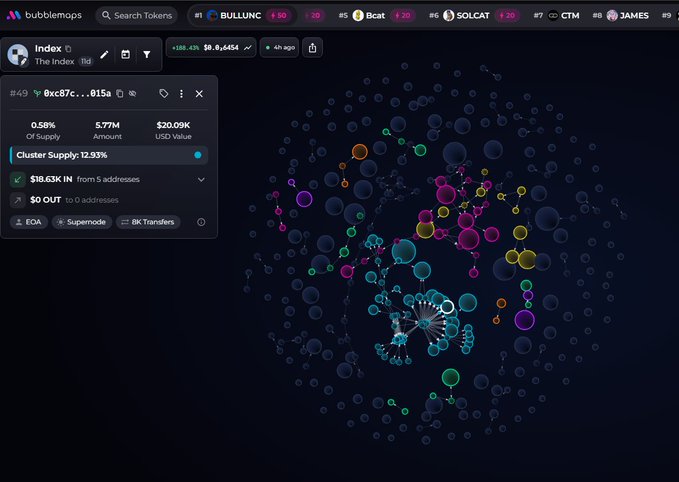The height and width of the screenshot is (482, 679).
Task: Click the outgoing transfers arrow icon
Action: click(x=18, y=200)
